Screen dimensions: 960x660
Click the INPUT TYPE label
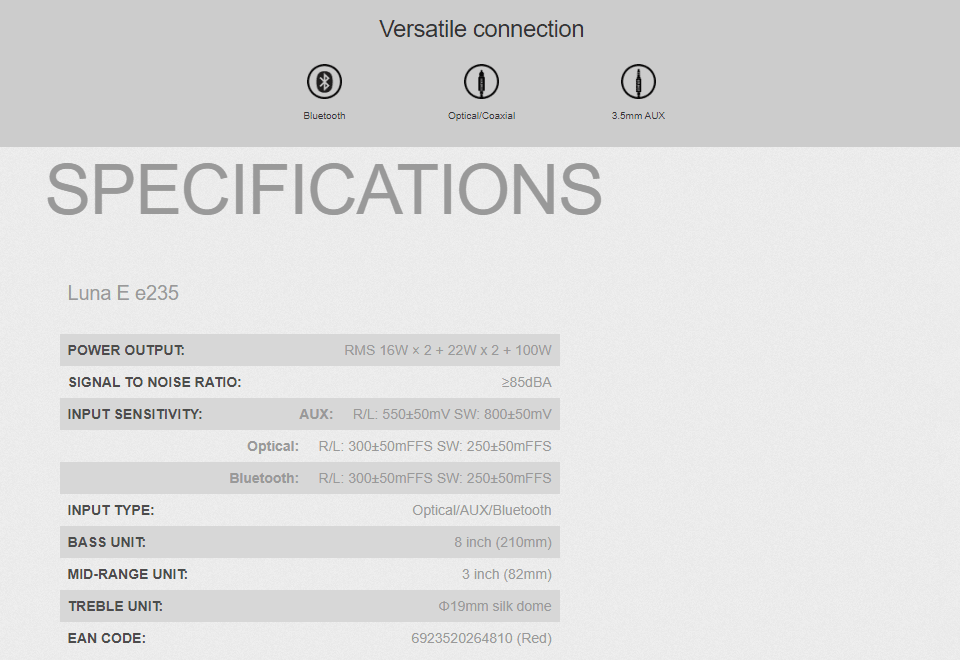(111, 510)
